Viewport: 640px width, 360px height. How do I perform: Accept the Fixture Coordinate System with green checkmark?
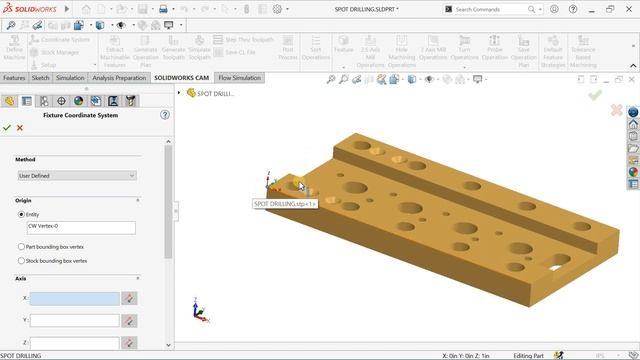pos(7,128)
